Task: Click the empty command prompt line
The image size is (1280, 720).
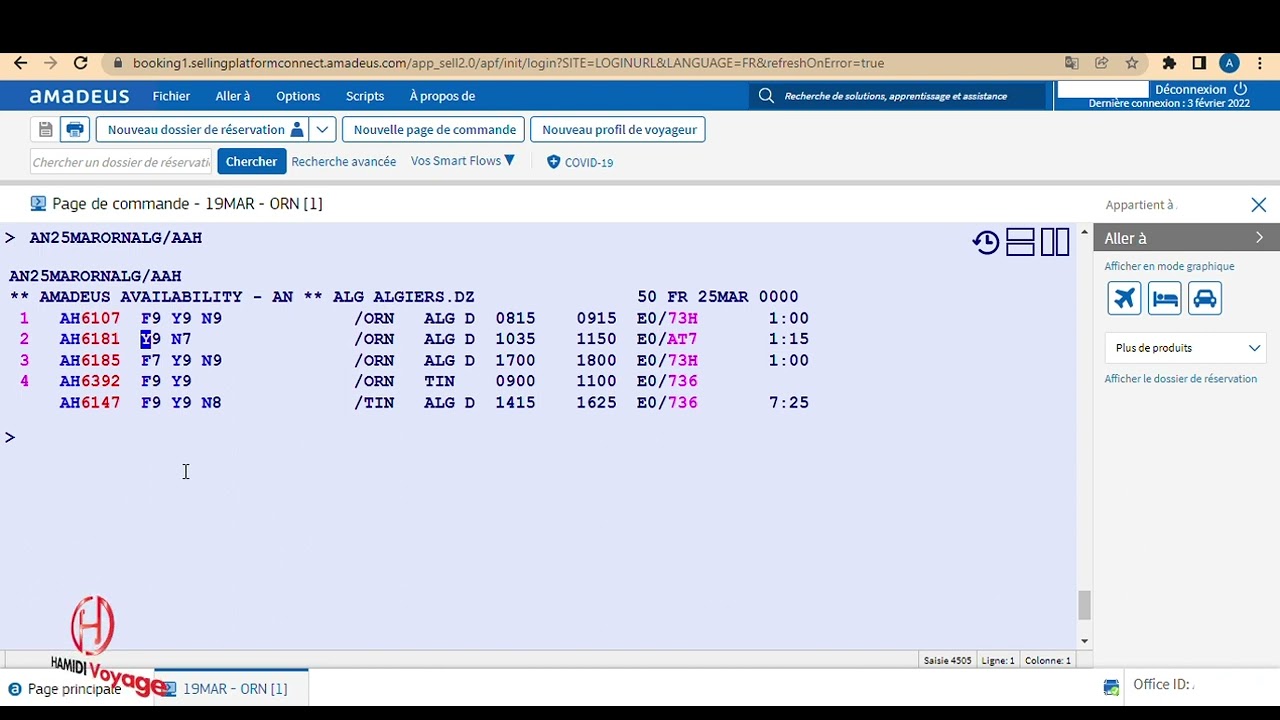Action: (540, 437)
